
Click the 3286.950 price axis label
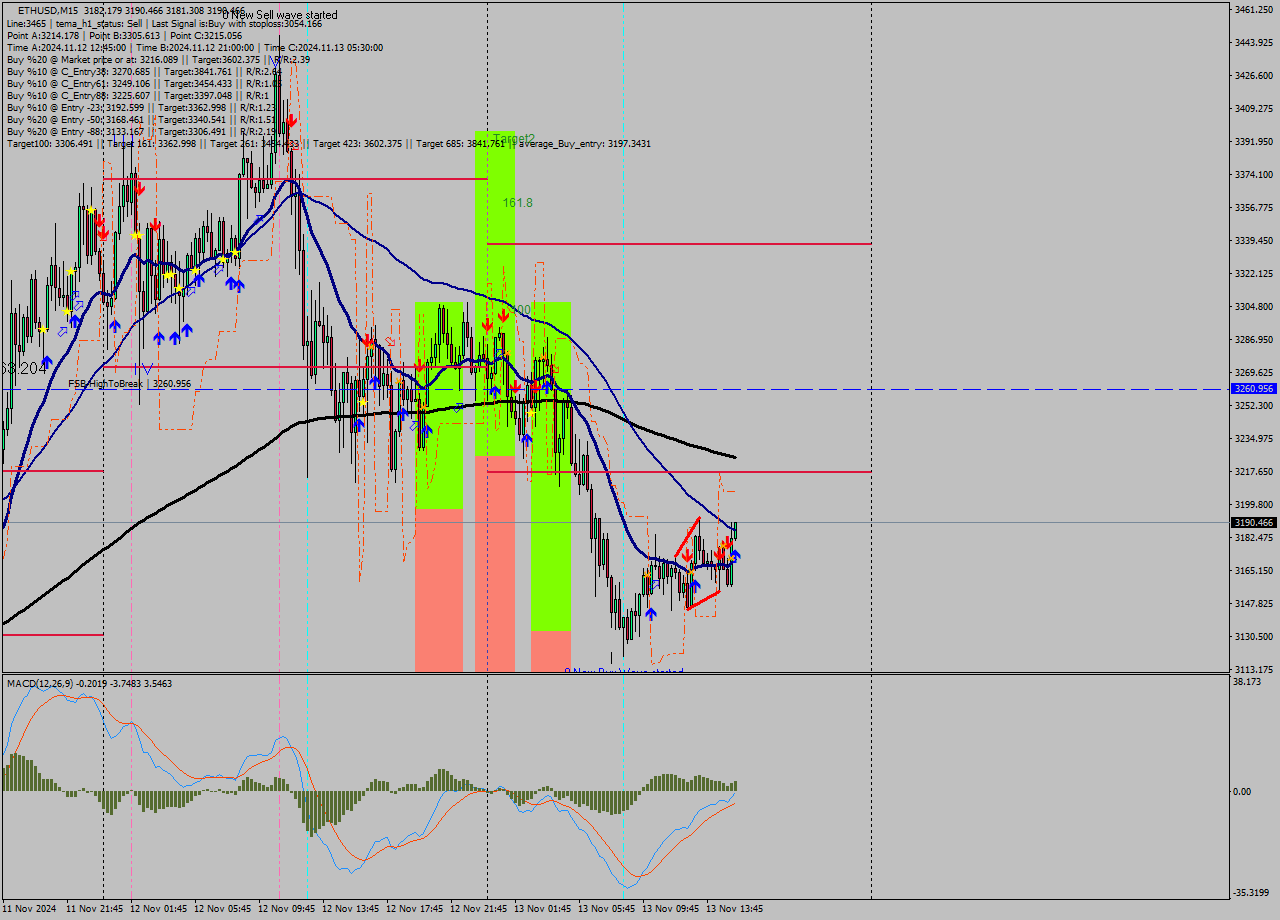click(1253, 339)
